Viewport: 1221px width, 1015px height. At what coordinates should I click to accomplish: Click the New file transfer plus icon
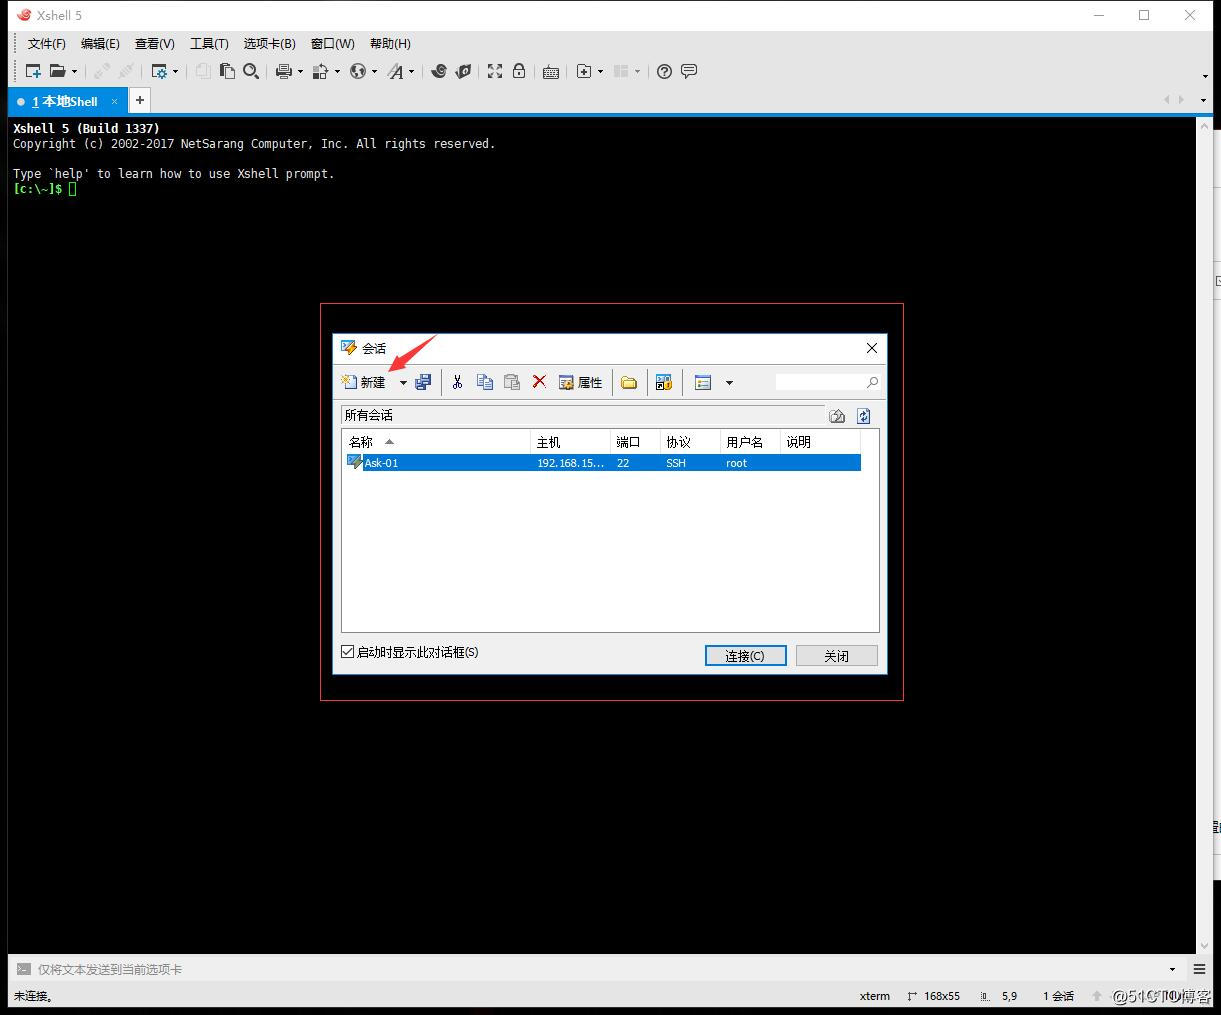pos(584,71)
